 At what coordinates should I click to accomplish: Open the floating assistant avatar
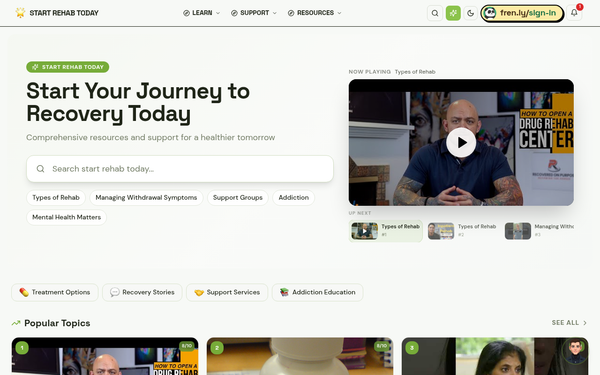[575, 350]
